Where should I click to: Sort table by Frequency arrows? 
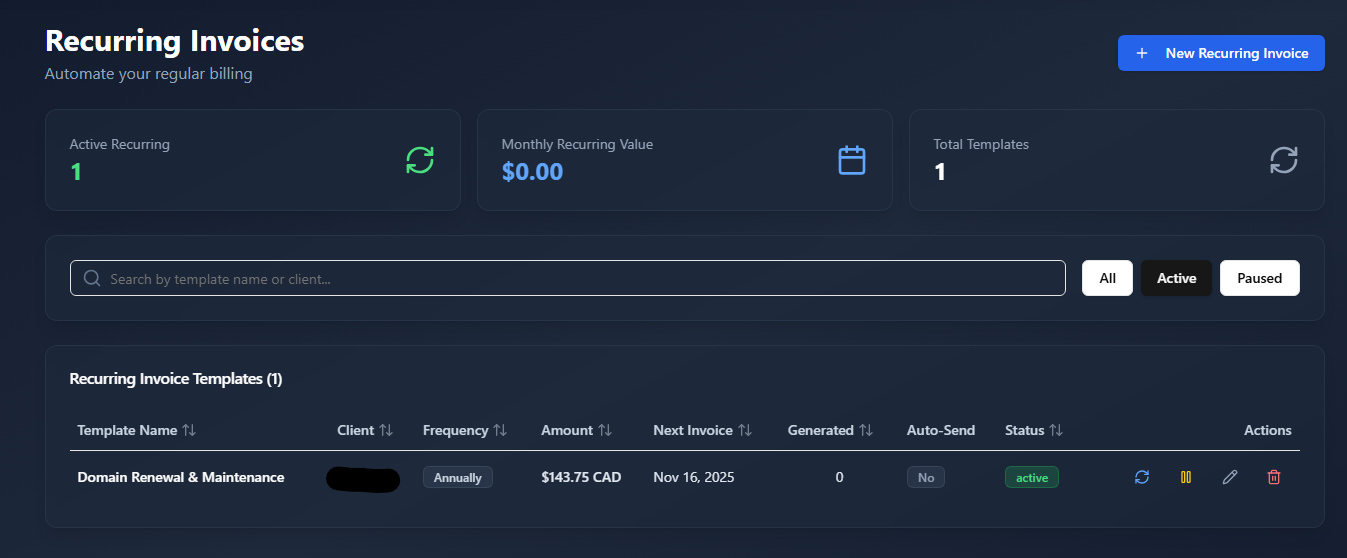[x=500, y=430]
